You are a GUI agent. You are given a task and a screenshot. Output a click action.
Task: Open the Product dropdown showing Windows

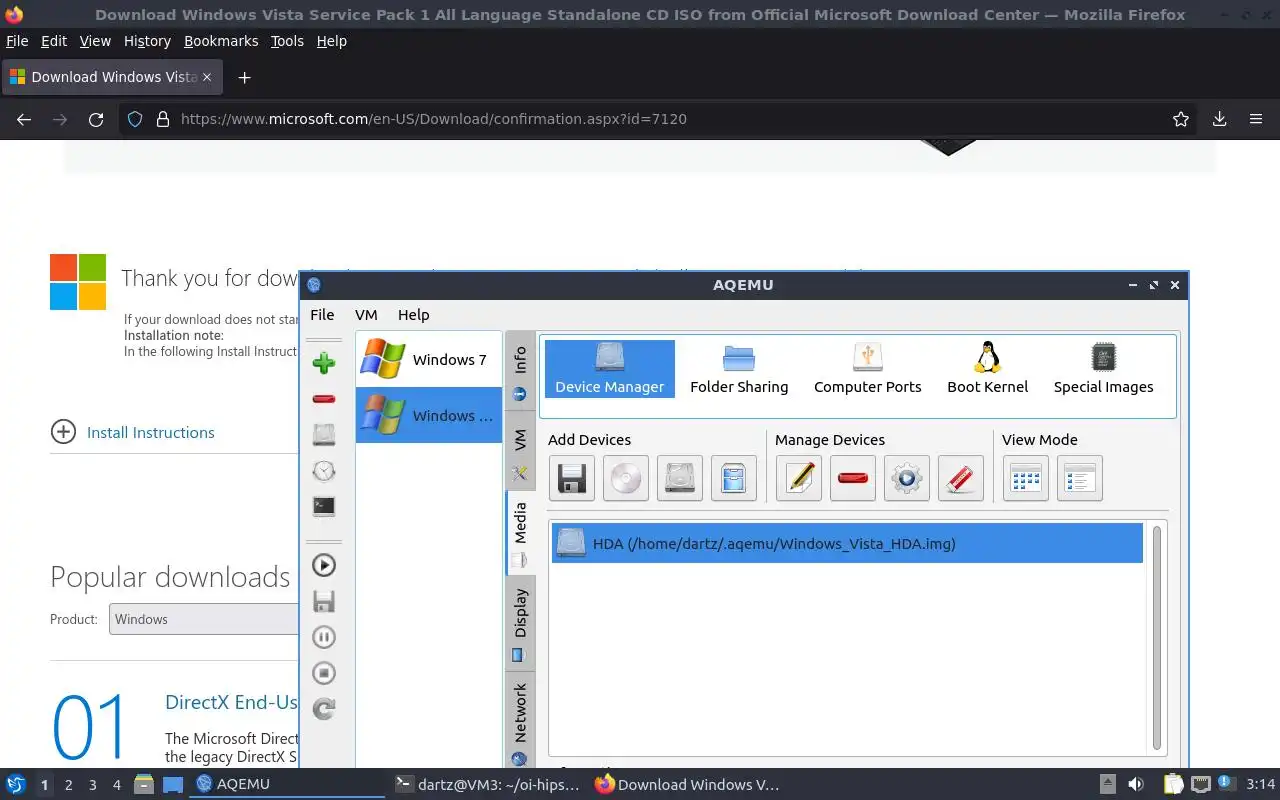pos(205,619)
